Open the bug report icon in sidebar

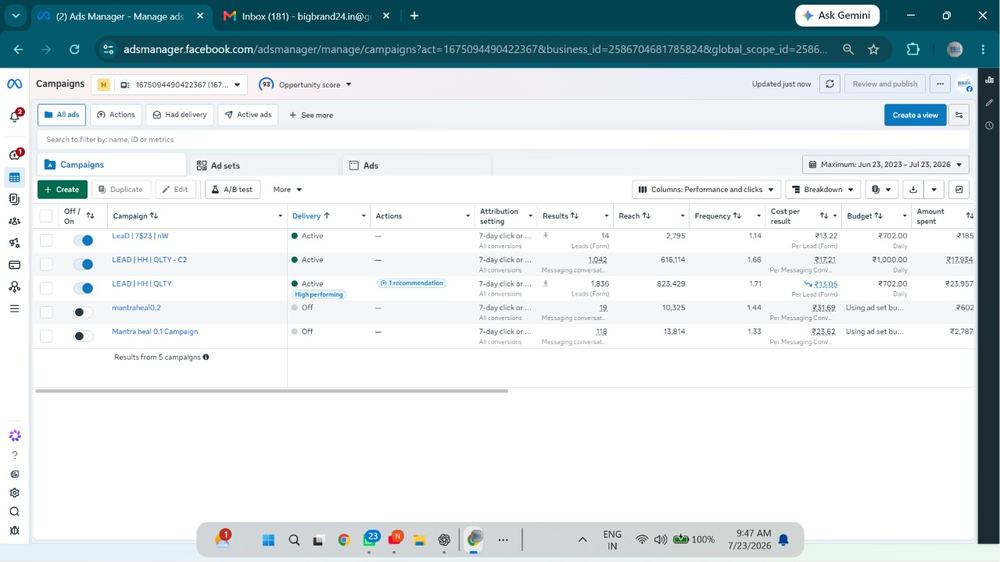pos(15,531)
